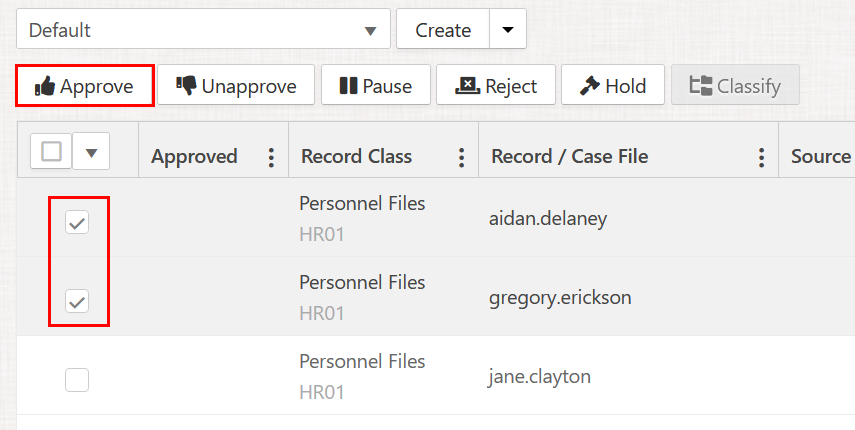Uncheck the gregory.erickson row checkbox
Image resolution: width=855 pixels, height=430 pixels.
point(77,299)
